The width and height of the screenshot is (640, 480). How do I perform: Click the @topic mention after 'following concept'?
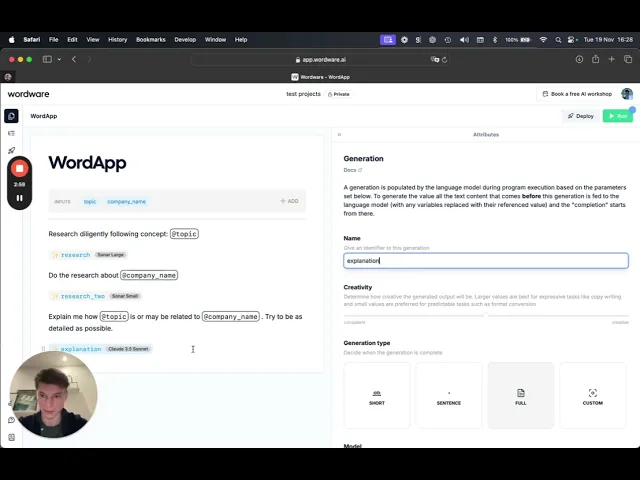184,234
